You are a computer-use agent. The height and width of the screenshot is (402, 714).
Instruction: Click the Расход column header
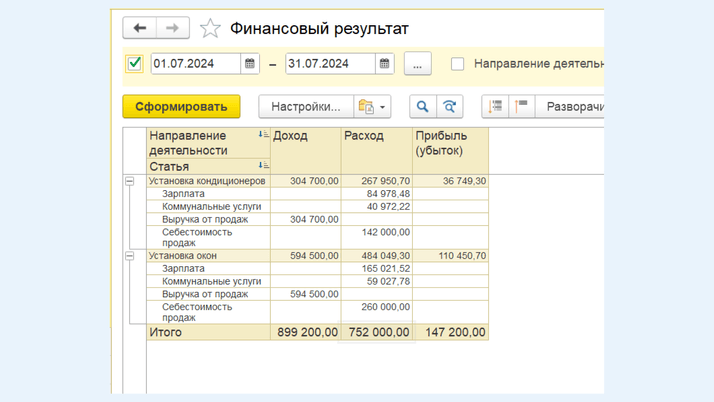point(377,151)
